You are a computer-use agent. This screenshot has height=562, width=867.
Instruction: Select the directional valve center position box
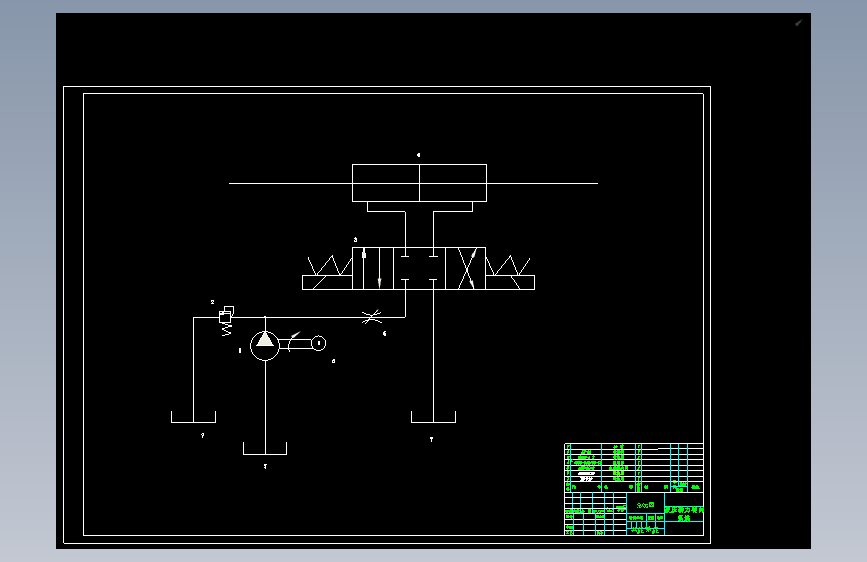click(419, 268)
